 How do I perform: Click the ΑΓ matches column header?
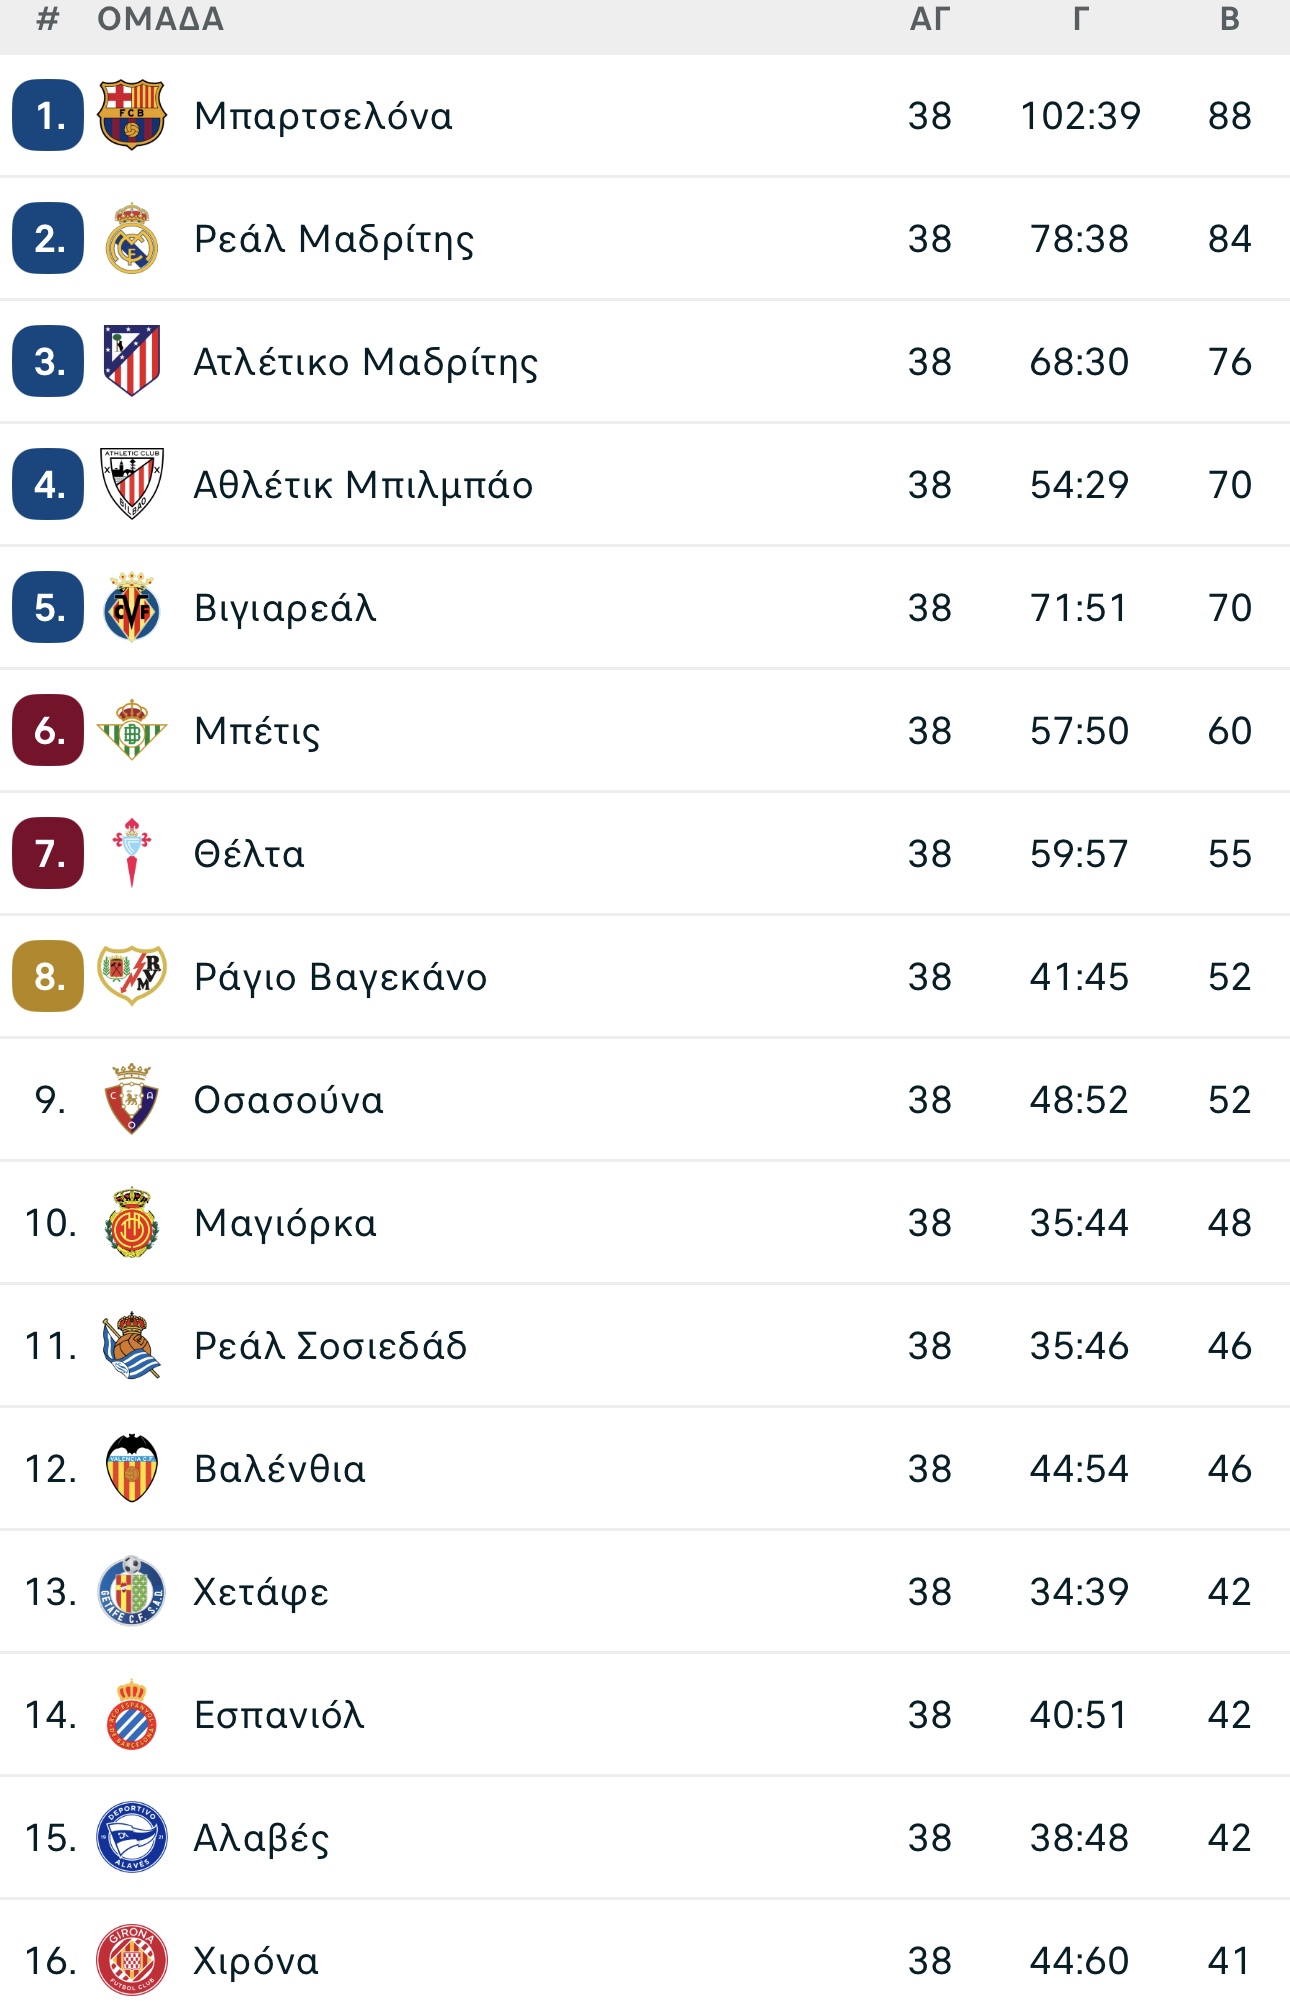click(929, 19)
